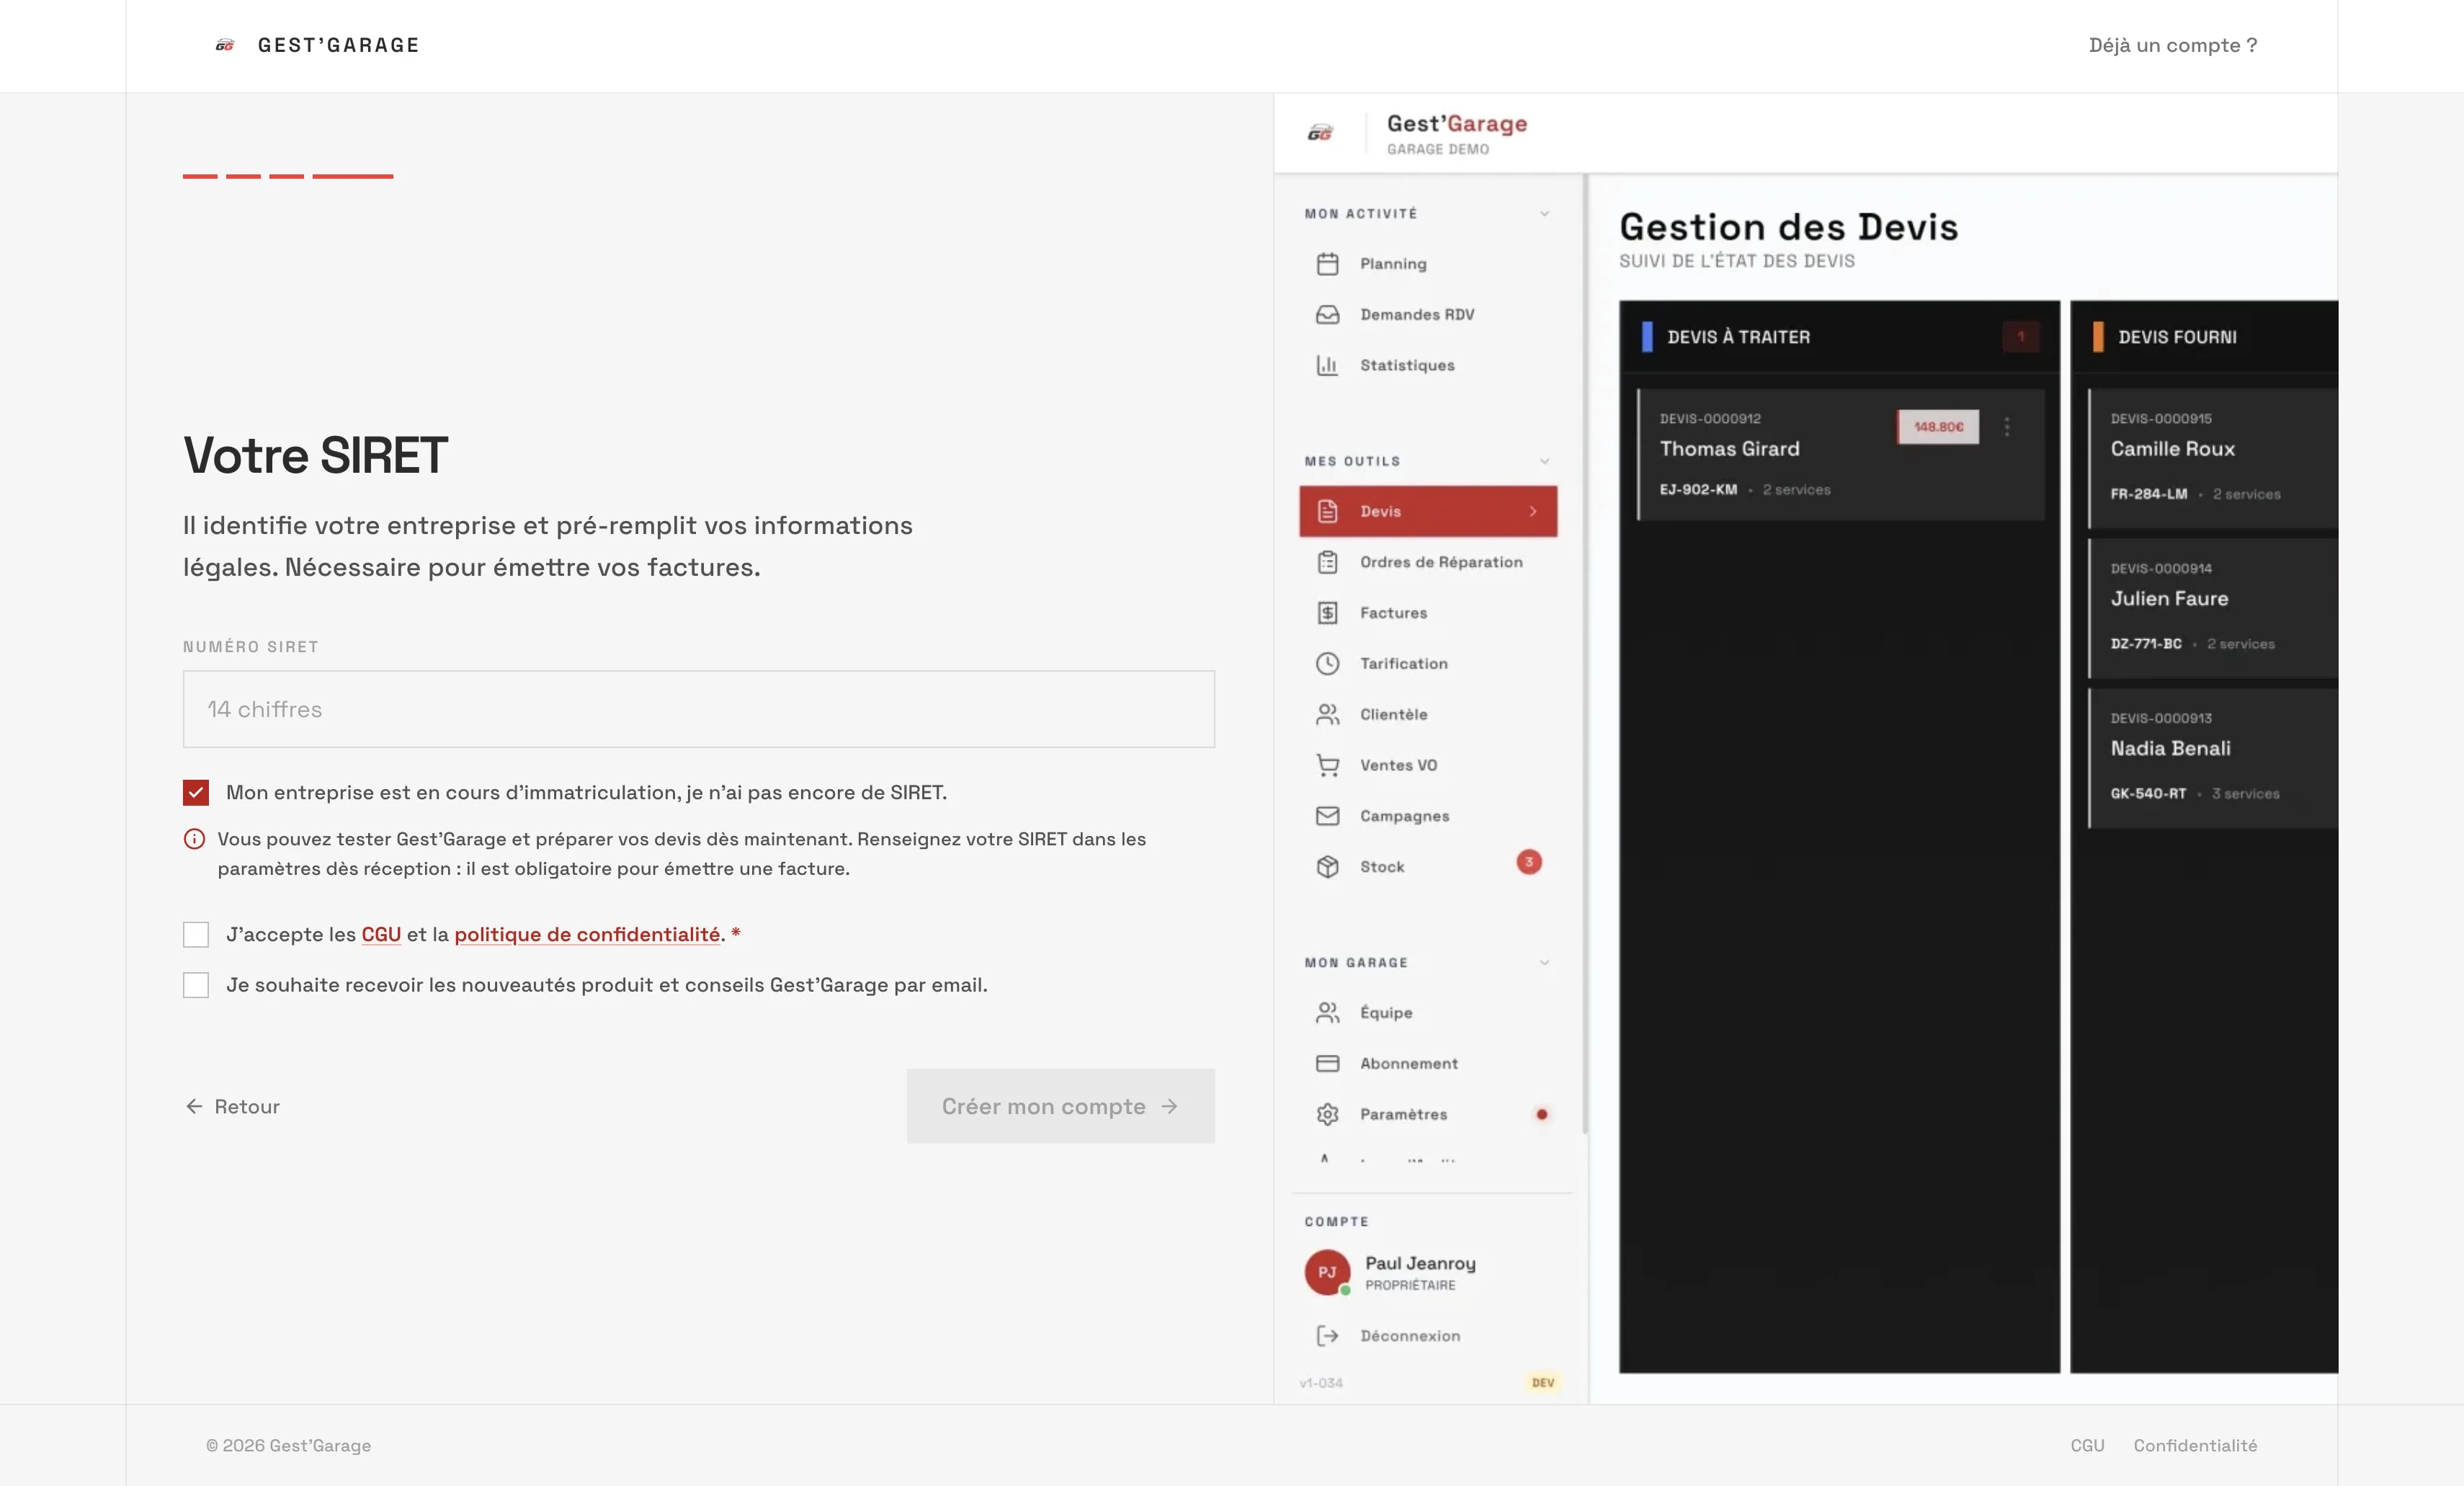The image size is (2464, 1486).
Task: Click the Thomas Girard name
Action: [1729, 449]
